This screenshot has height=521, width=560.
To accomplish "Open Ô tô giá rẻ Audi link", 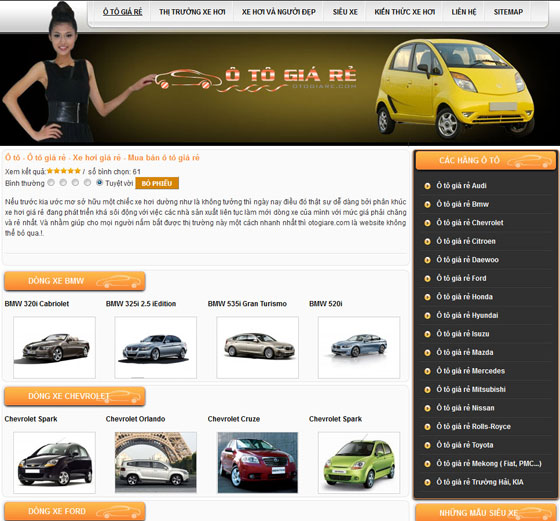I will (x=461, y=186).
